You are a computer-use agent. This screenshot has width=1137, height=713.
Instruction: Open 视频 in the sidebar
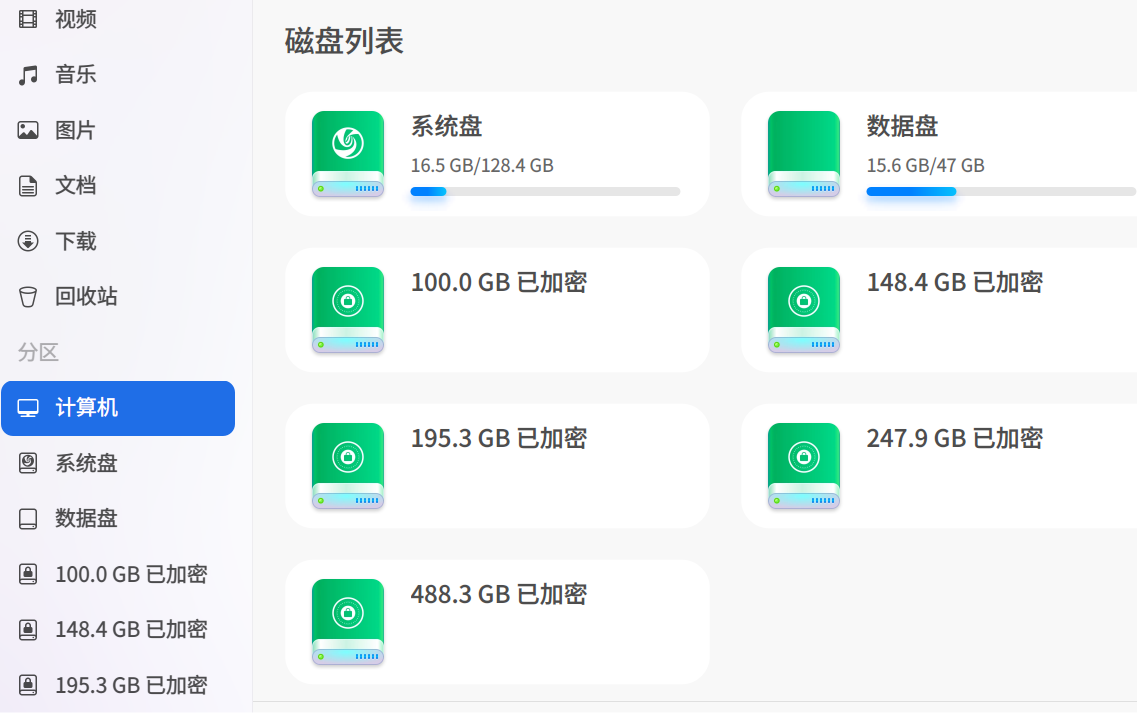pyautogui.click(x=117, y=19)
